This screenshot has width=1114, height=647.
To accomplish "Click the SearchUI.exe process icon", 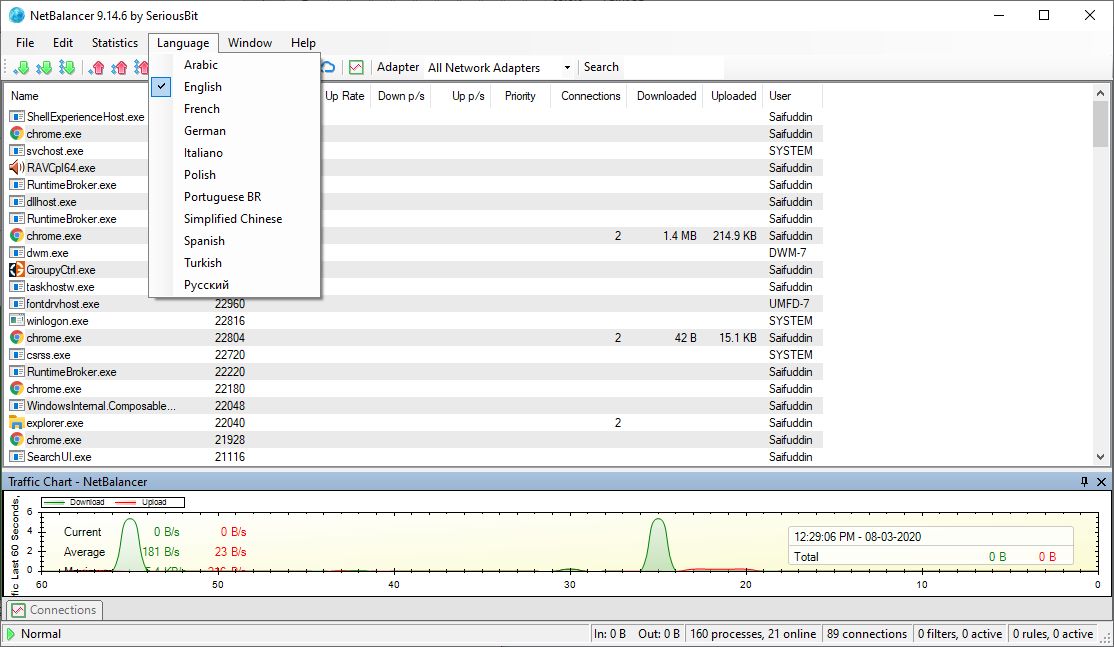I will click(x=17, y=457).
